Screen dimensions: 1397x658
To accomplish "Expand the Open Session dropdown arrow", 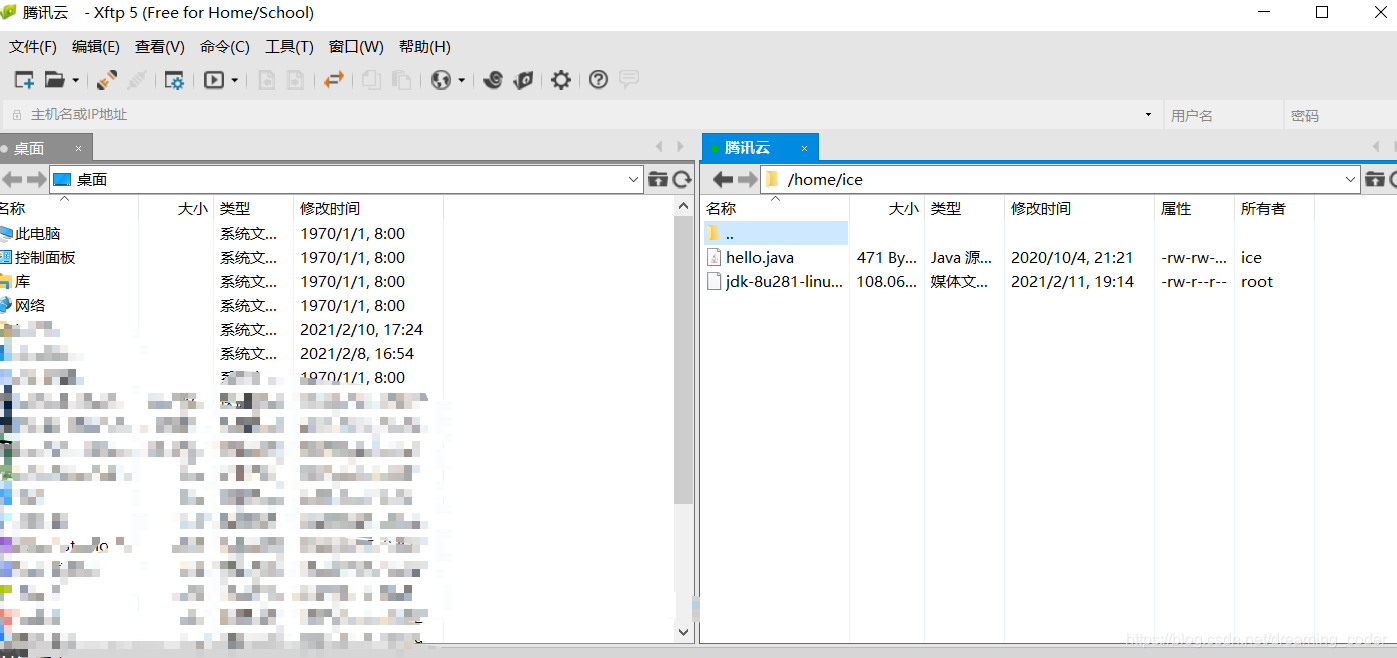I will (x=75, y=81).
